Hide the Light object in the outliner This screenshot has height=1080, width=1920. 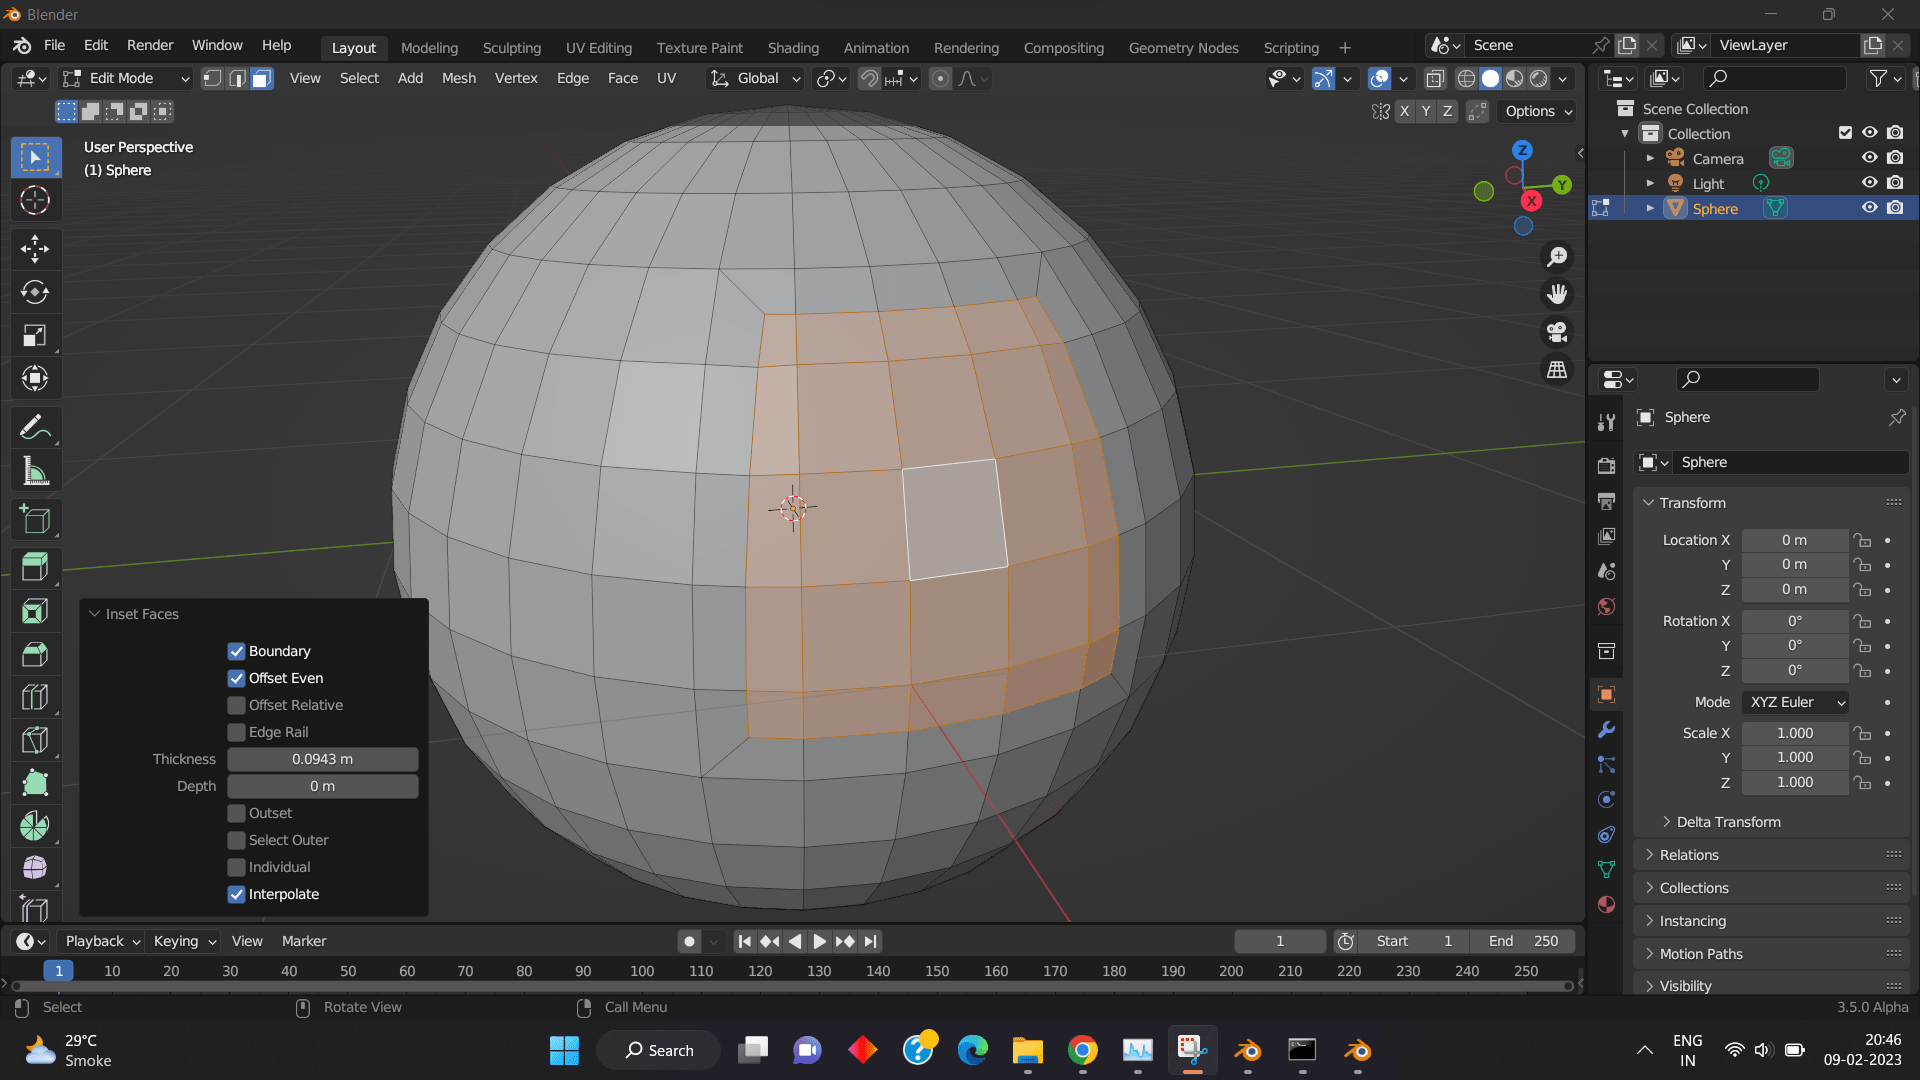coord(1870,182)
